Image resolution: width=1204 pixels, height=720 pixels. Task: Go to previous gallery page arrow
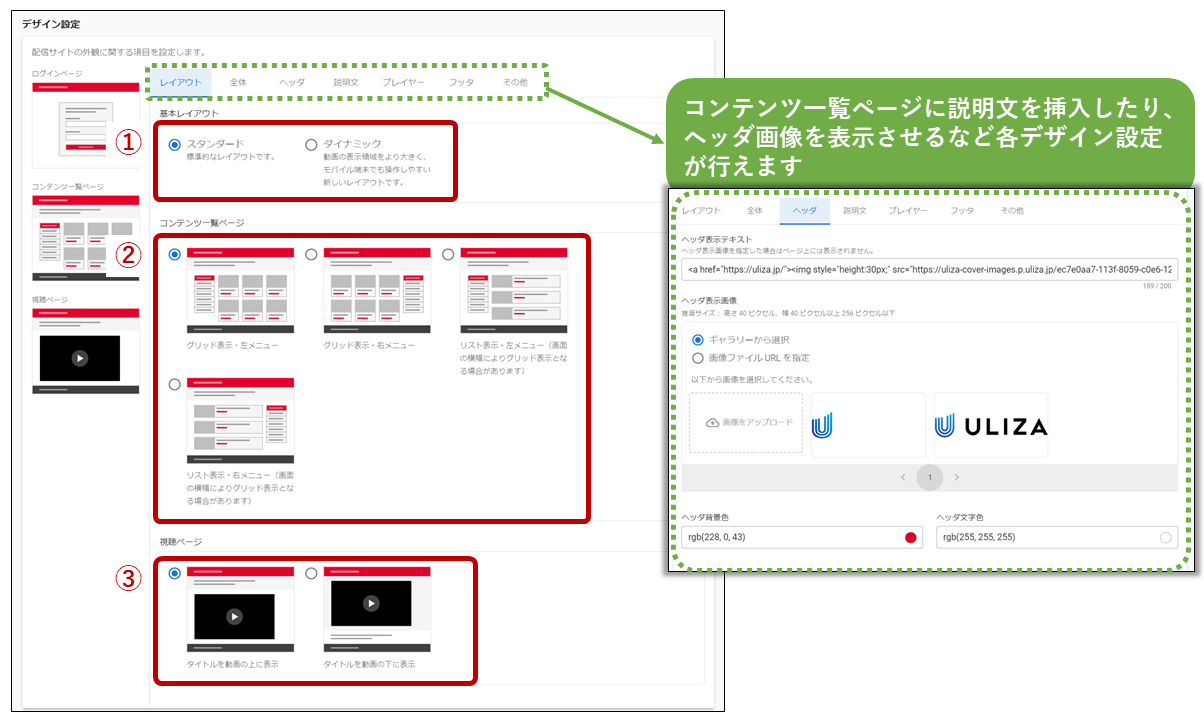coord(903,478)
